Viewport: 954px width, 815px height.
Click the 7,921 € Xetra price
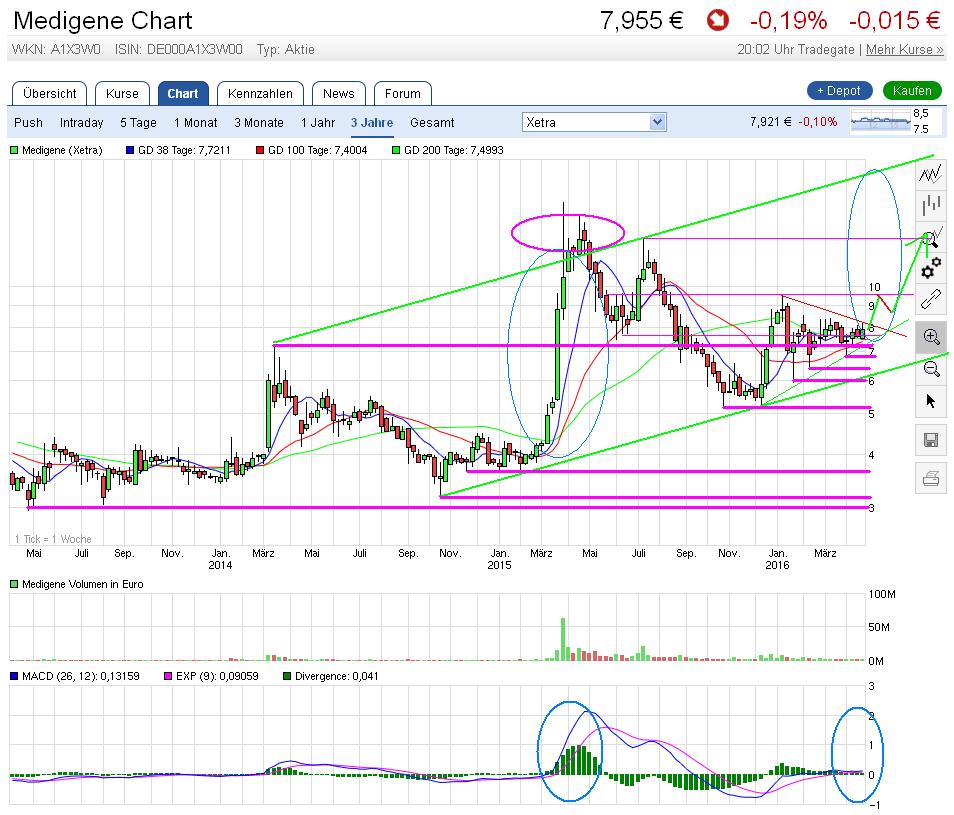(x=770, y=122)
